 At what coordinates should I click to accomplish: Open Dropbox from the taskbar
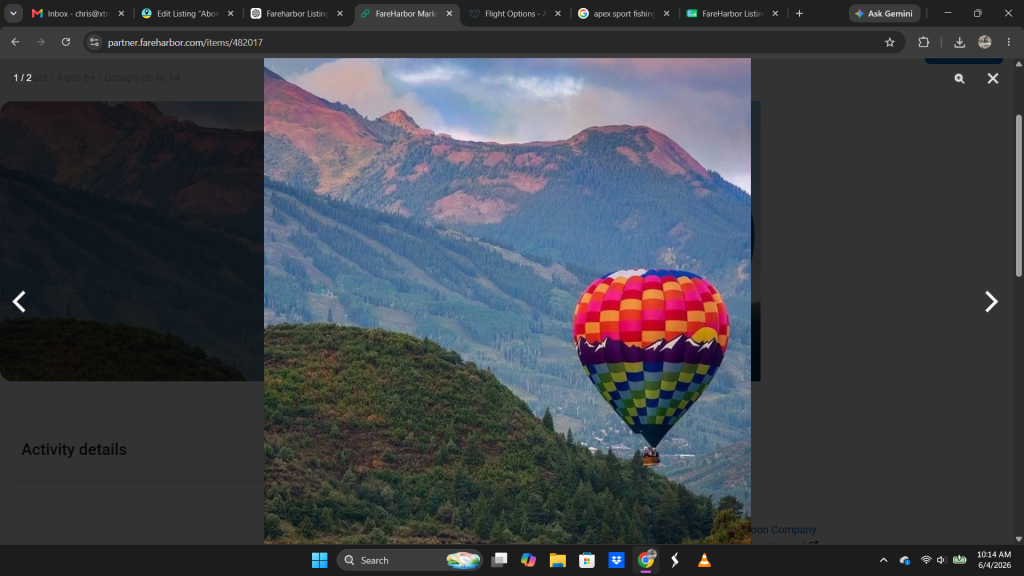tap(616, 560)
